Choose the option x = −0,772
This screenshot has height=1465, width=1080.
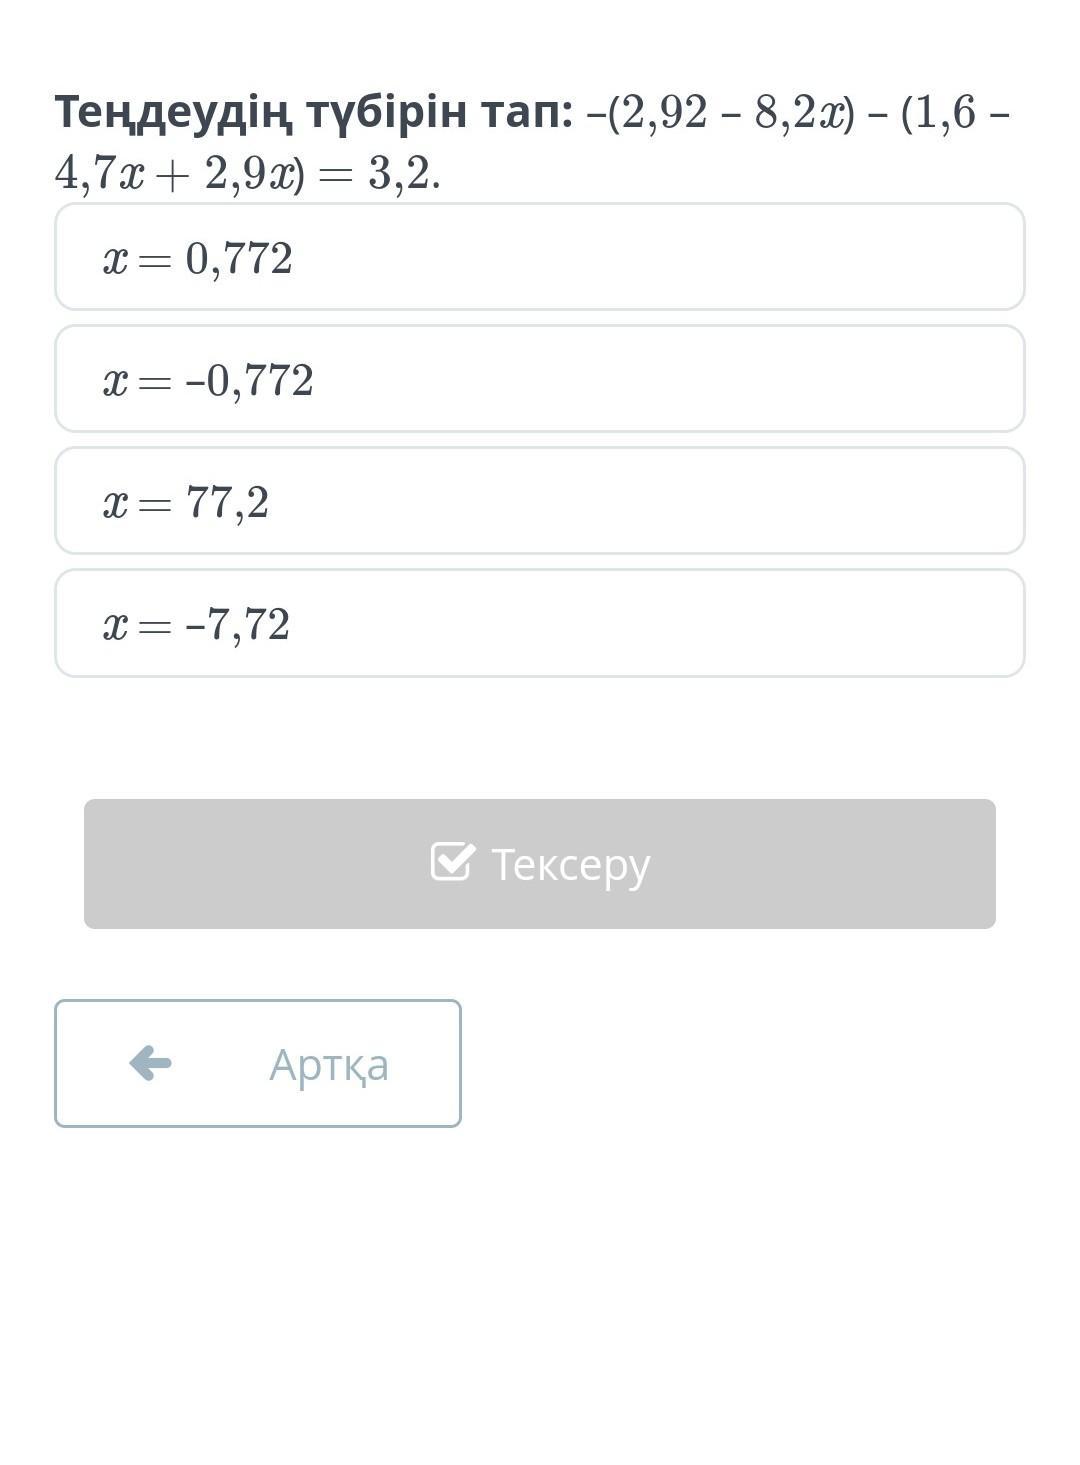pyautogui.click(x=539, y=380)
